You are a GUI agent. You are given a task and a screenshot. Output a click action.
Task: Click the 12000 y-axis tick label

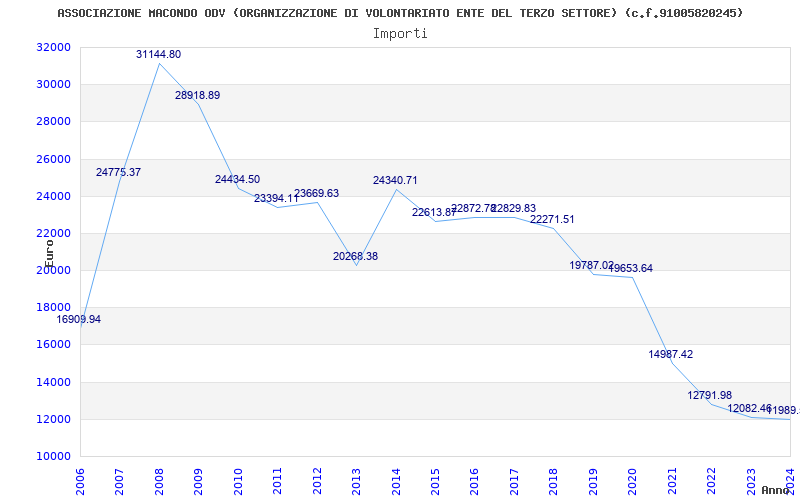[53, 419]
